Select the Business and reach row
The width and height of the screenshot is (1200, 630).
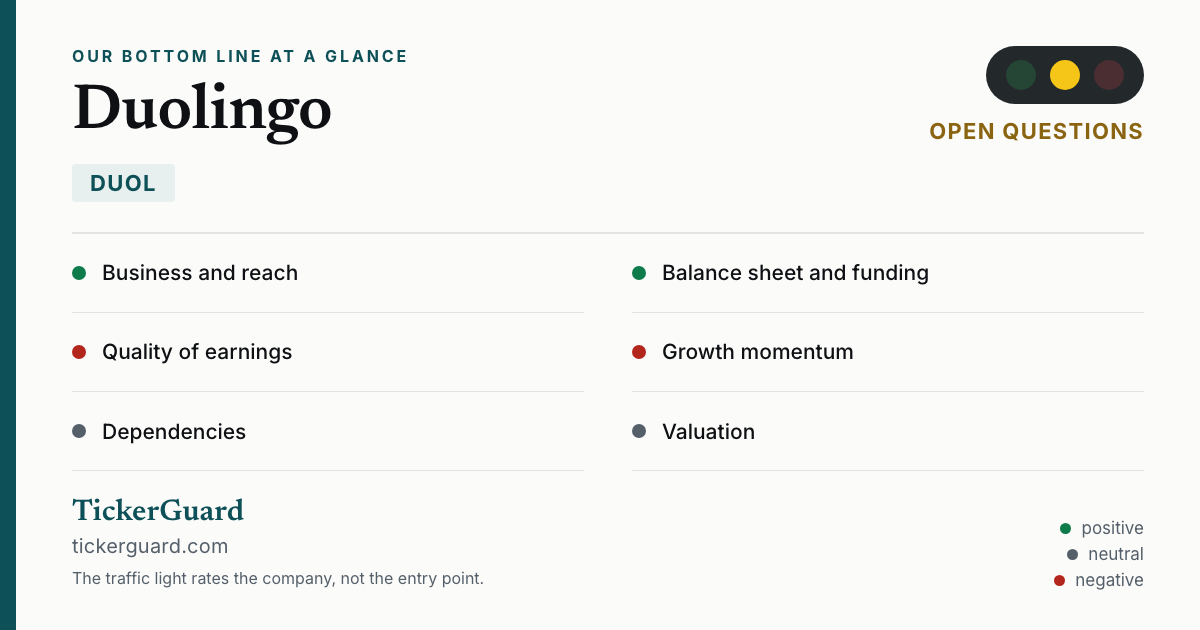[328, 273]
